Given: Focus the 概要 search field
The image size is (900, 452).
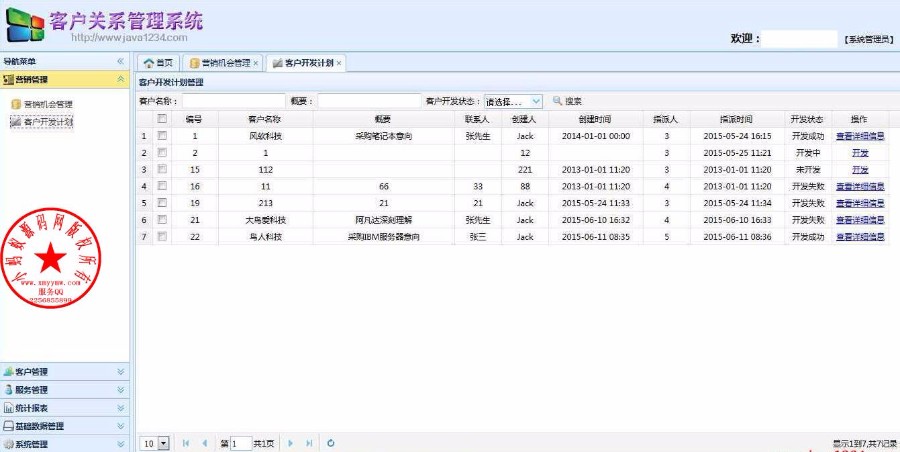Looking at the screenshot, I should pyautogui.click(x=369, y=101).
